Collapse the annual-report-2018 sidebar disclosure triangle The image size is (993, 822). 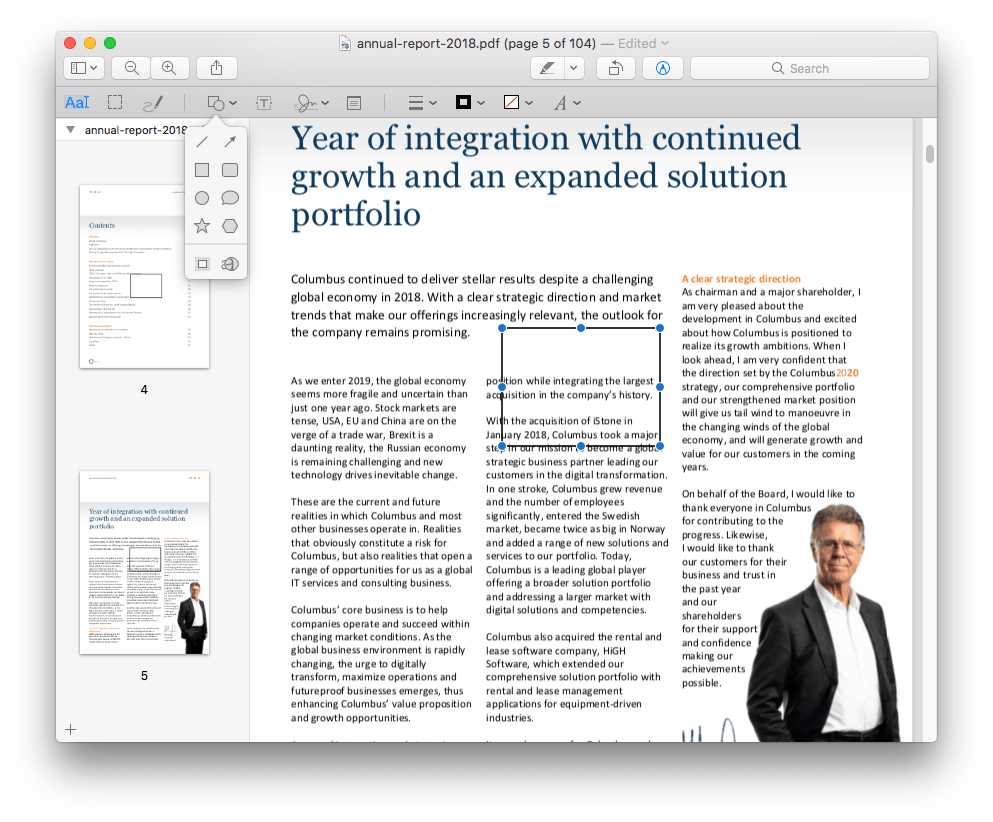point(69,129)
